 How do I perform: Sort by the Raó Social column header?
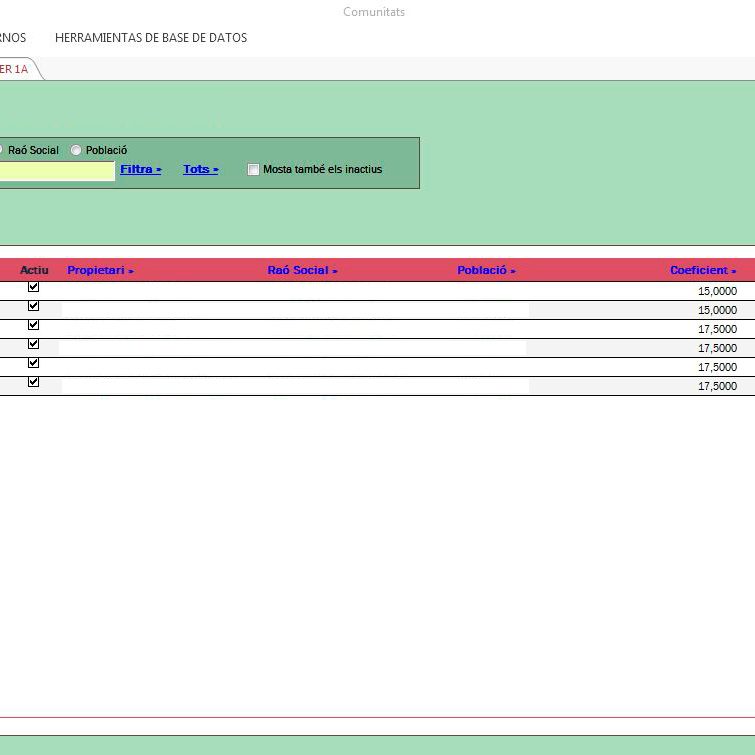302,270
